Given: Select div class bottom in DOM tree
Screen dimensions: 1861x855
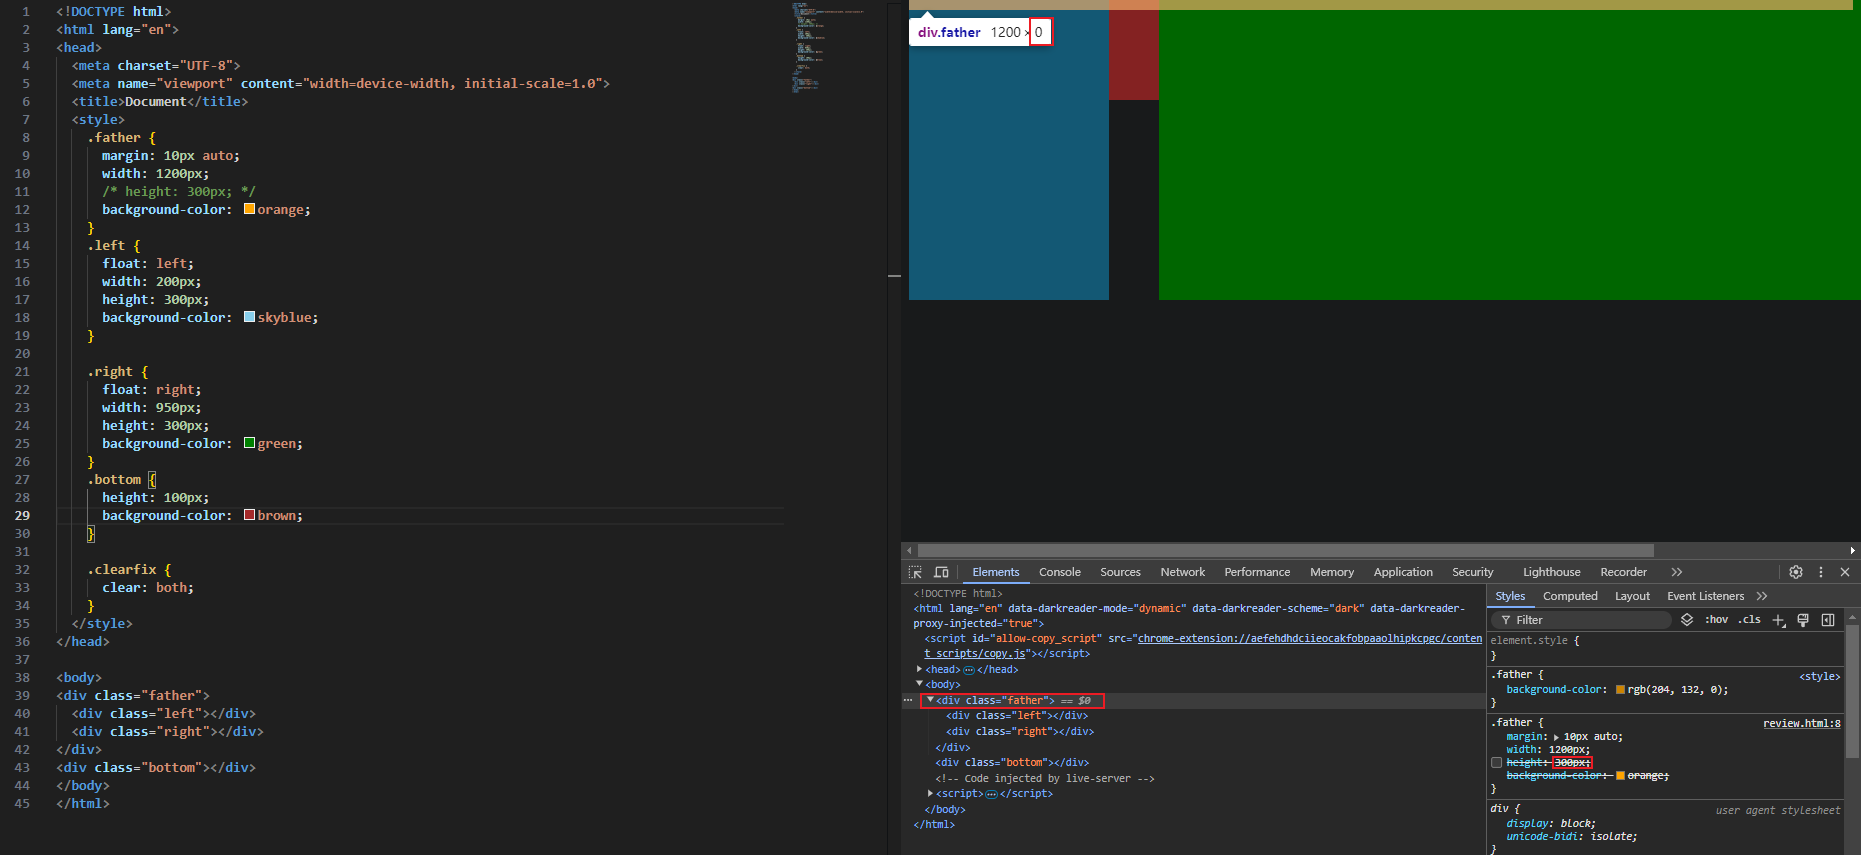Looking at the screenshot, I should pos(1012,762).
